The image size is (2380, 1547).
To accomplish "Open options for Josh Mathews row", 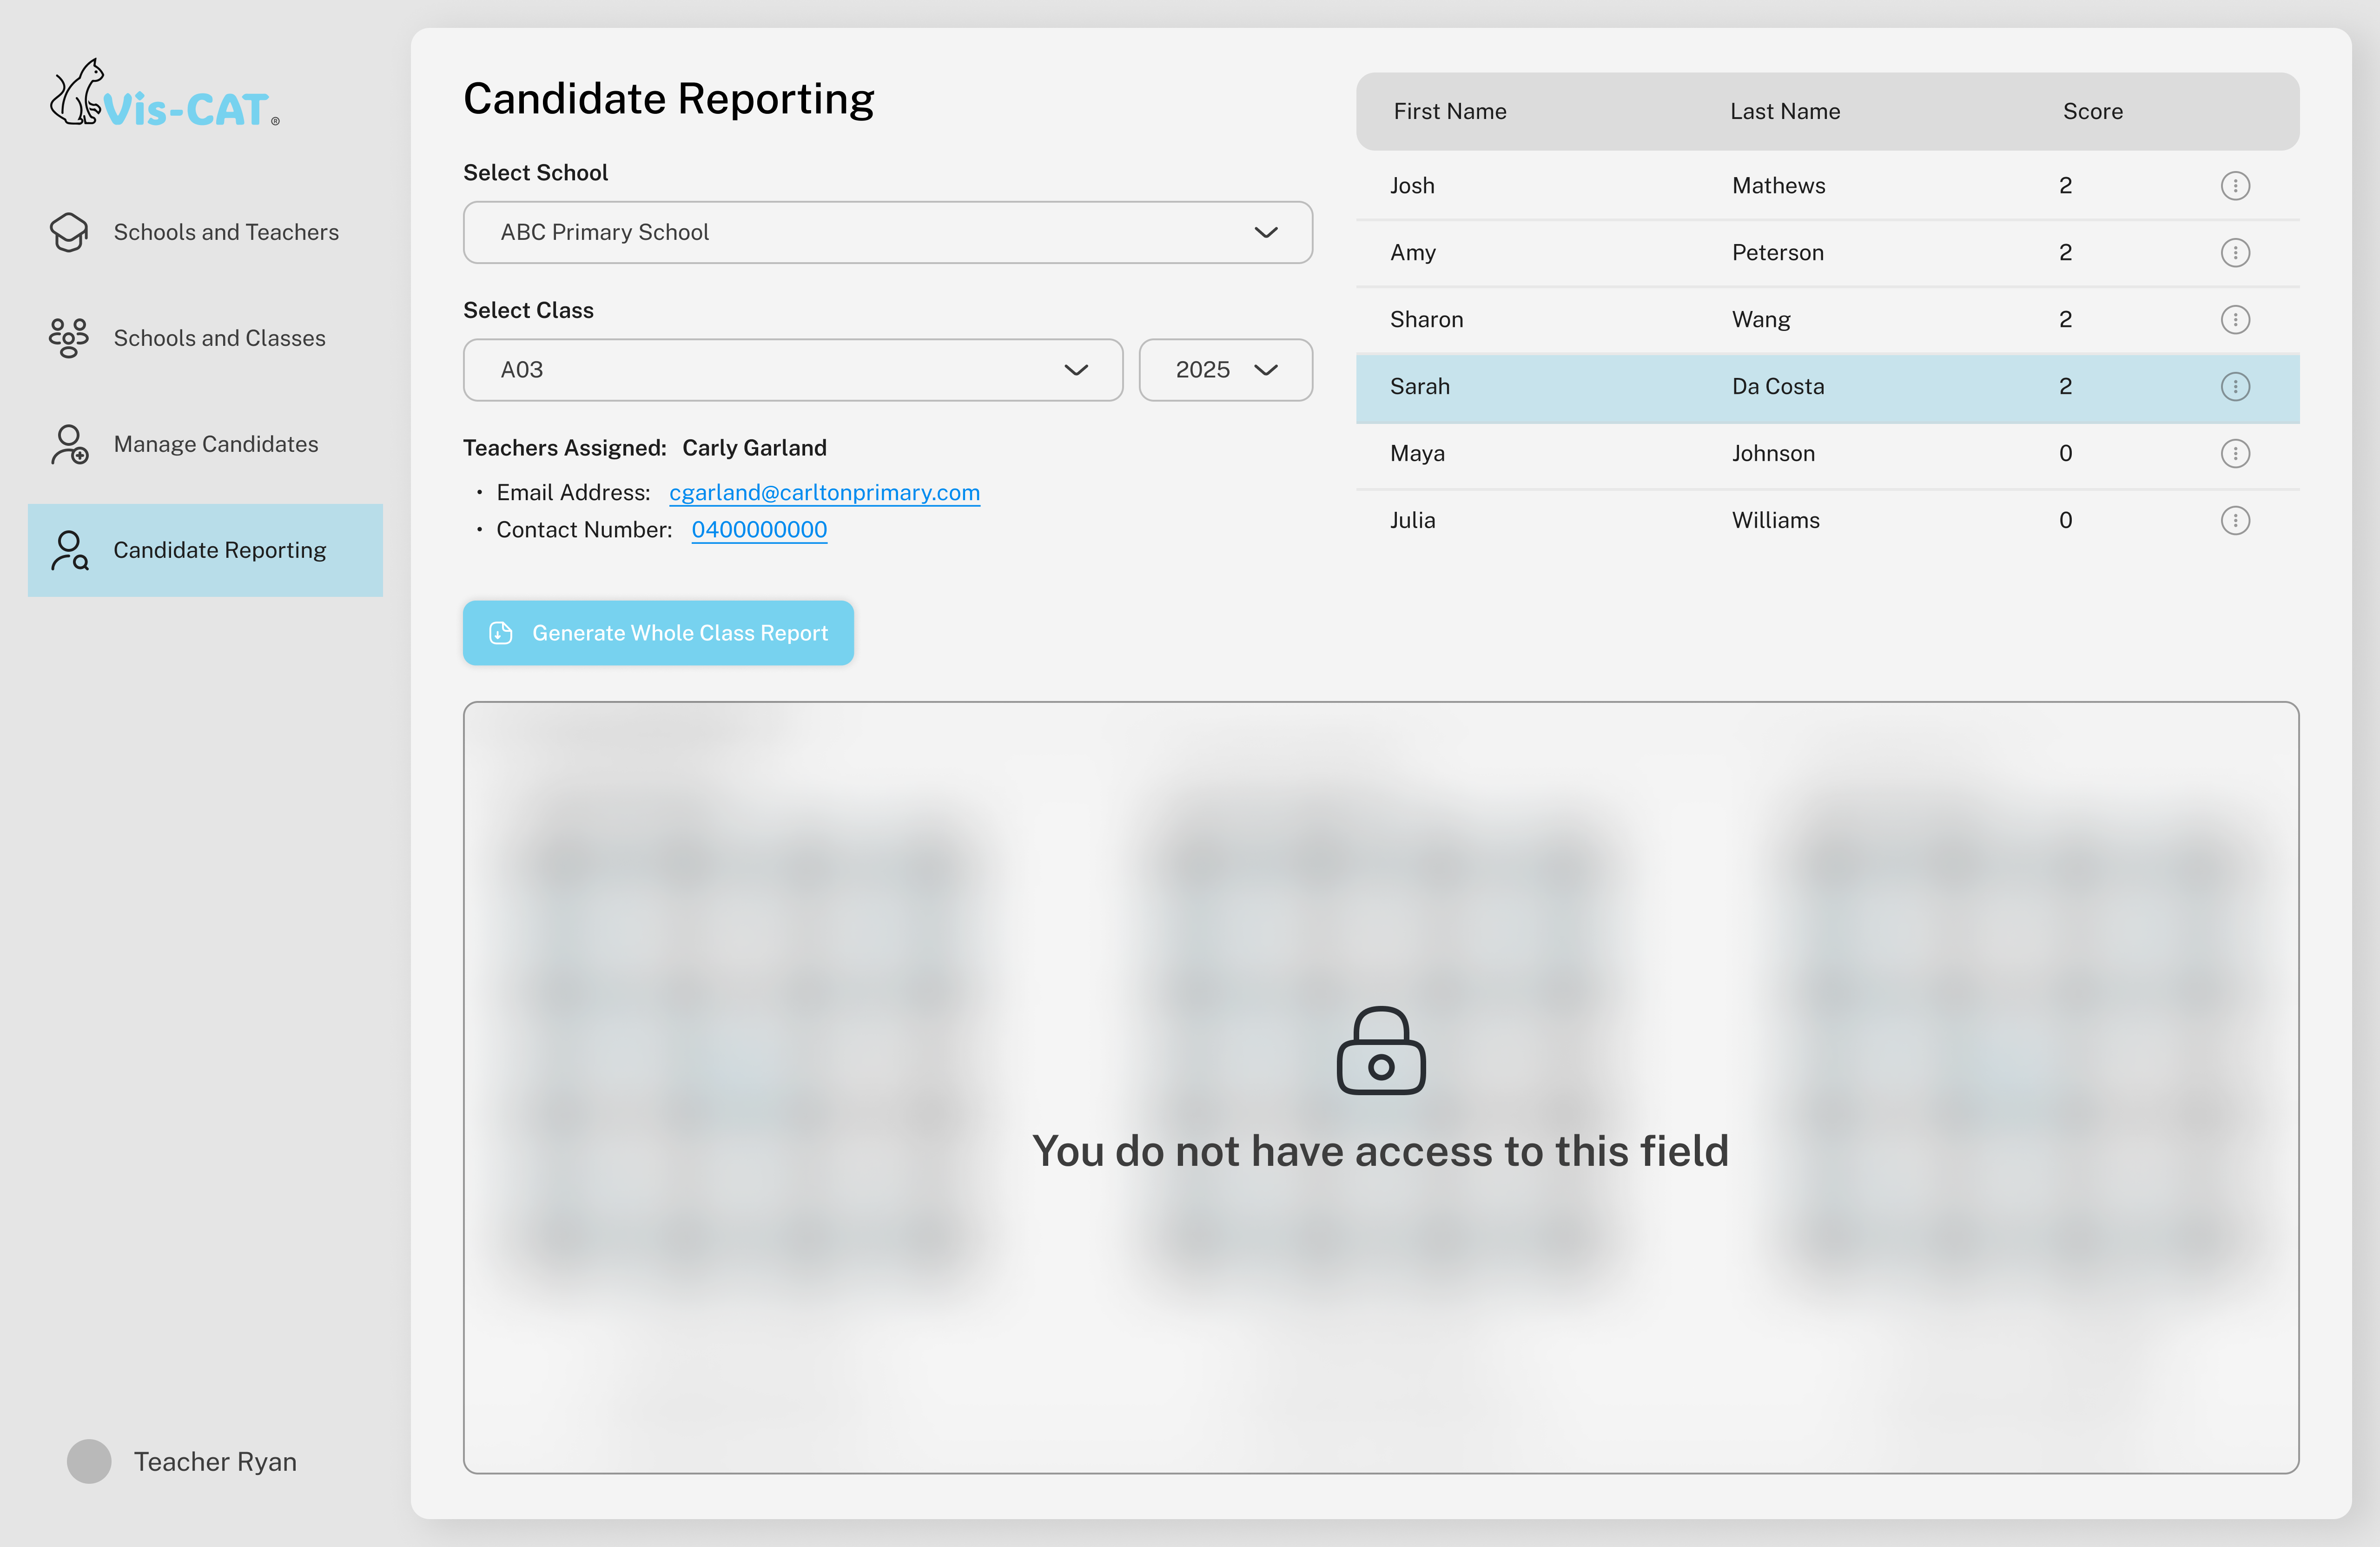I will pyautogui.click(x=2237, y=185).
